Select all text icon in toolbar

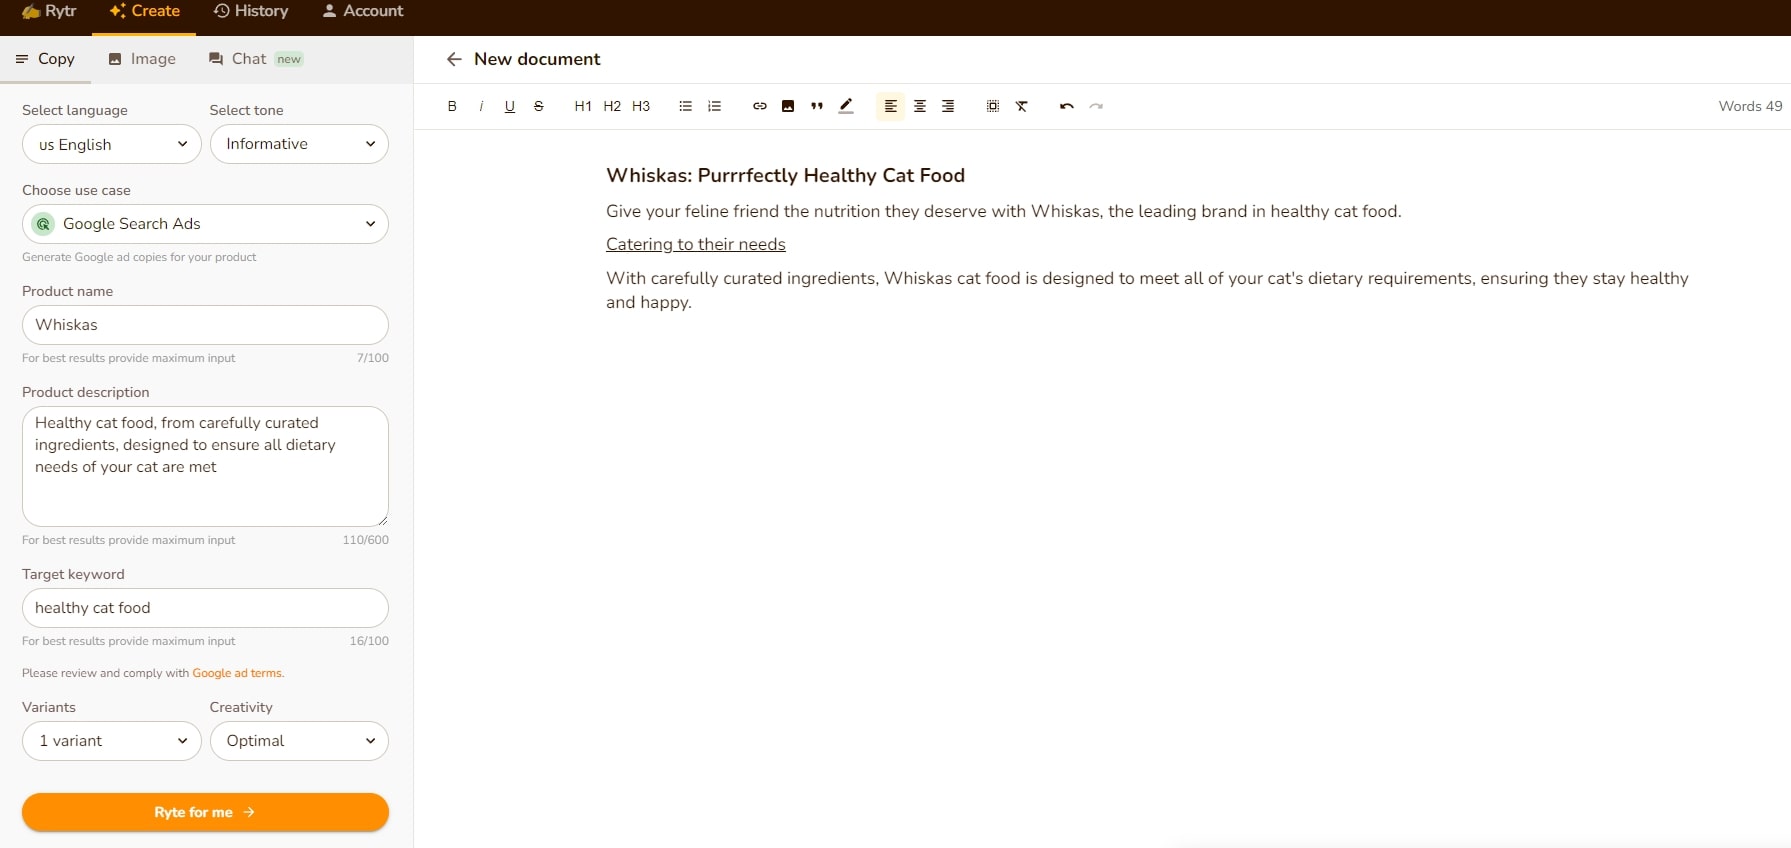click(x=993, y=106)
